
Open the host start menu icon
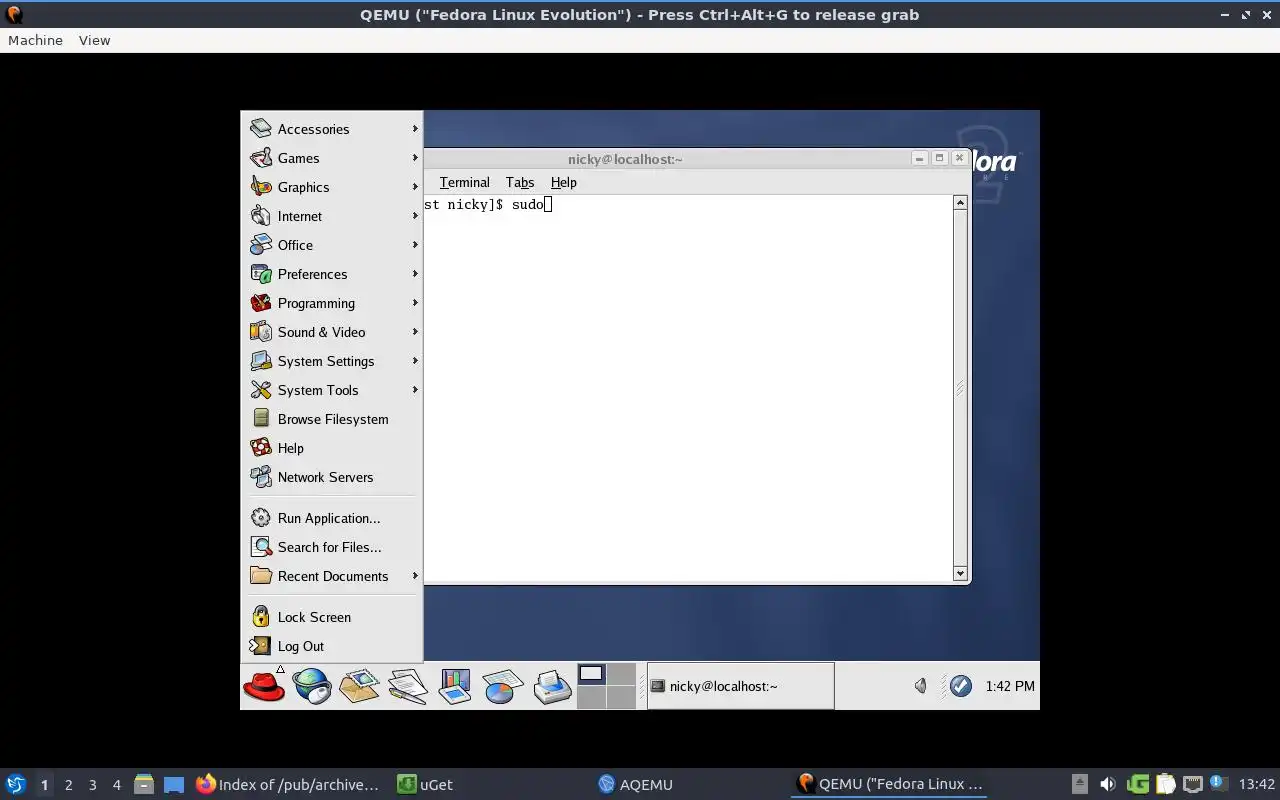[15, 784]
